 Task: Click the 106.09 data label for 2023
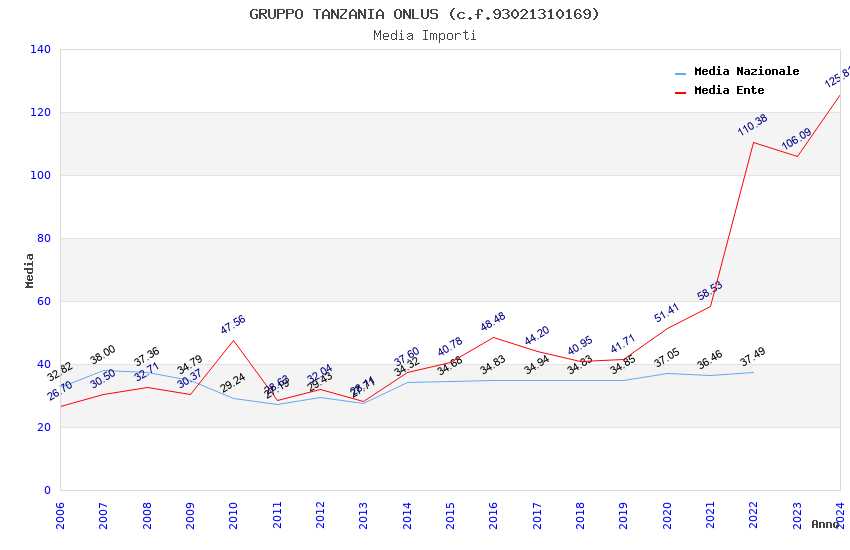796,139
